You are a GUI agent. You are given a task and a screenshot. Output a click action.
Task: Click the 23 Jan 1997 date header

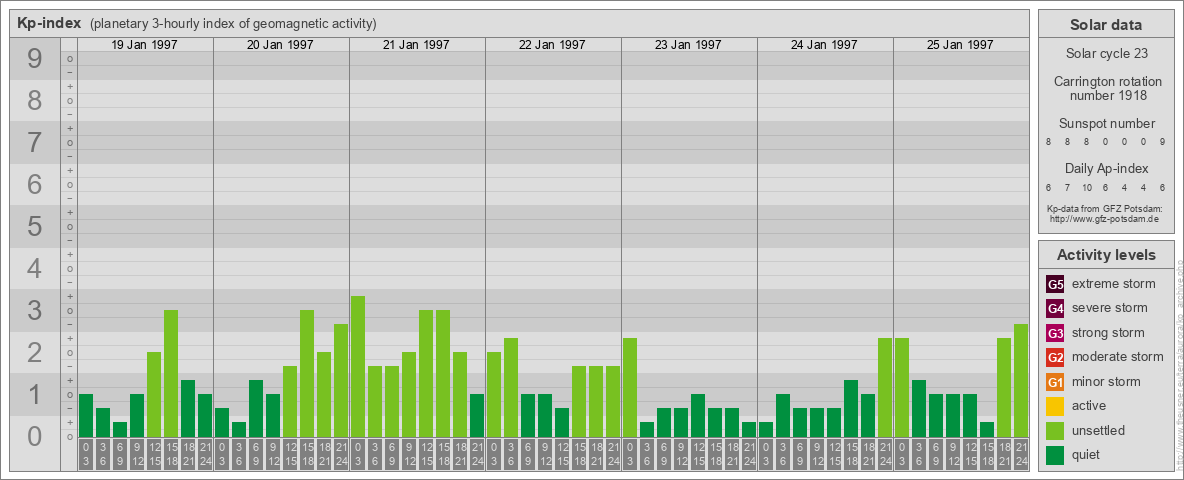[x=688, y=45]
